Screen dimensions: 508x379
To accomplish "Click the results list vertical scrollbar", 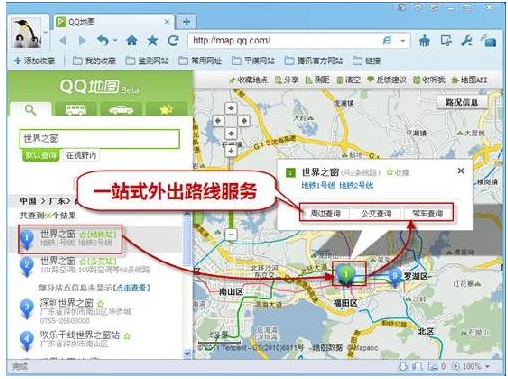I will 187,284.
